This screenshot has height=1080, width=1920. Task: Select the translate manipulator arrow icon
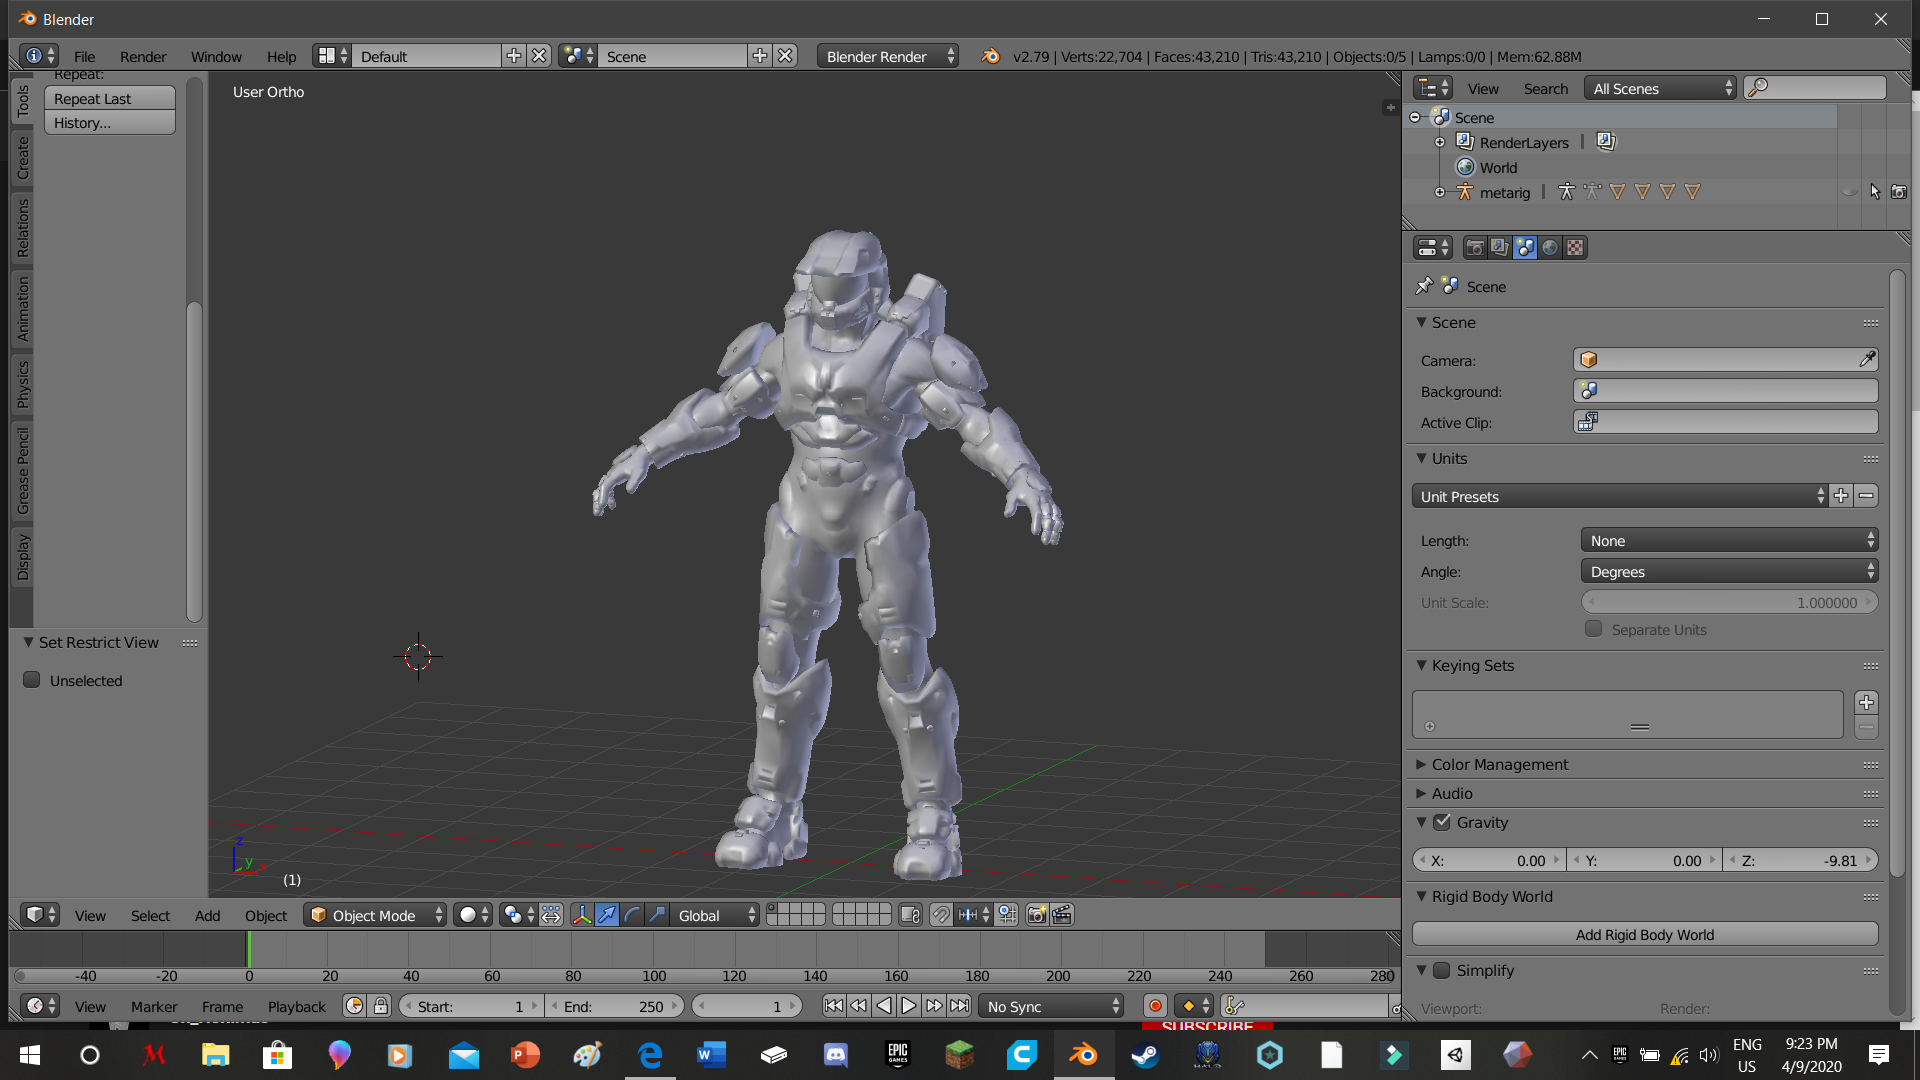click(607, 915)
